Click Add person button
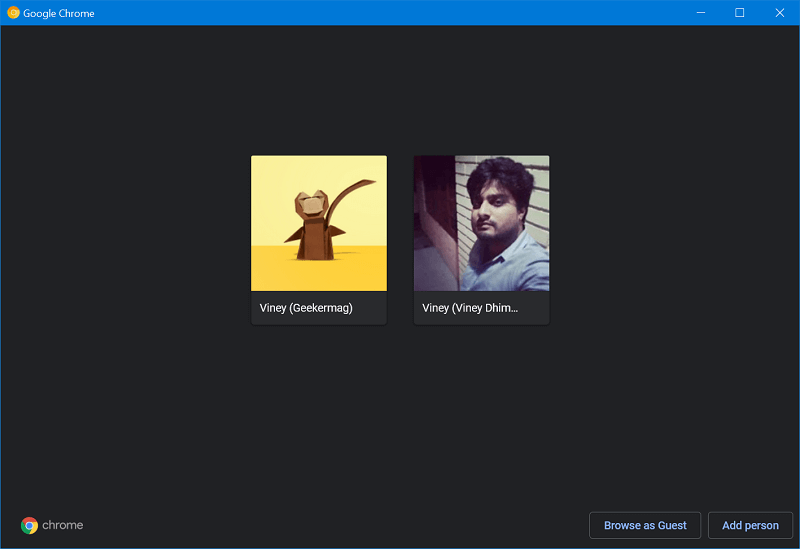Screen dimensions: 800x549 click(750, 525)
